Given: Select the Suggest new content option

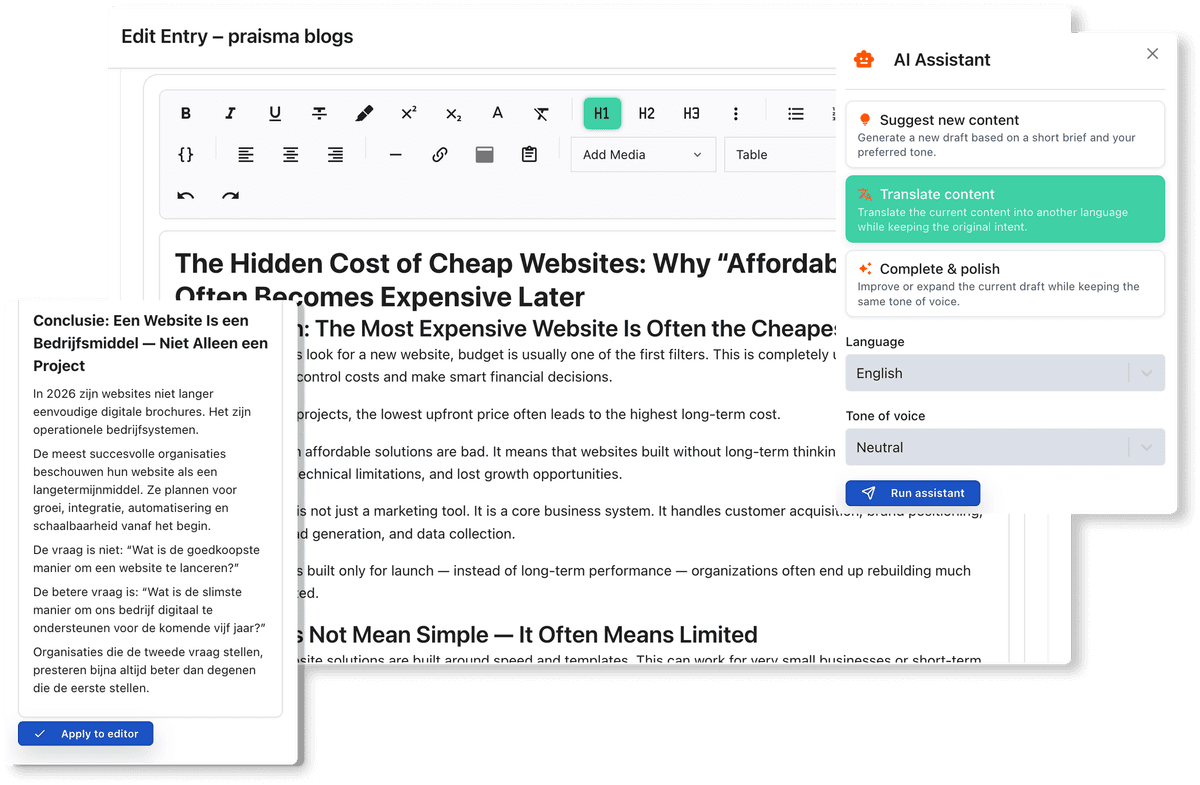Looking at the screenshot, I should (1004, 134).
